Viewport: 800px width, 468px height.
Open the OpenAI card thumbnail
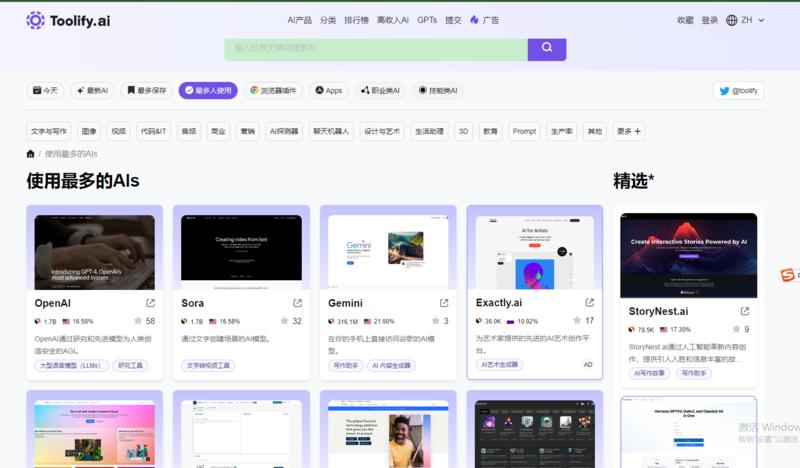click(94, 252)
